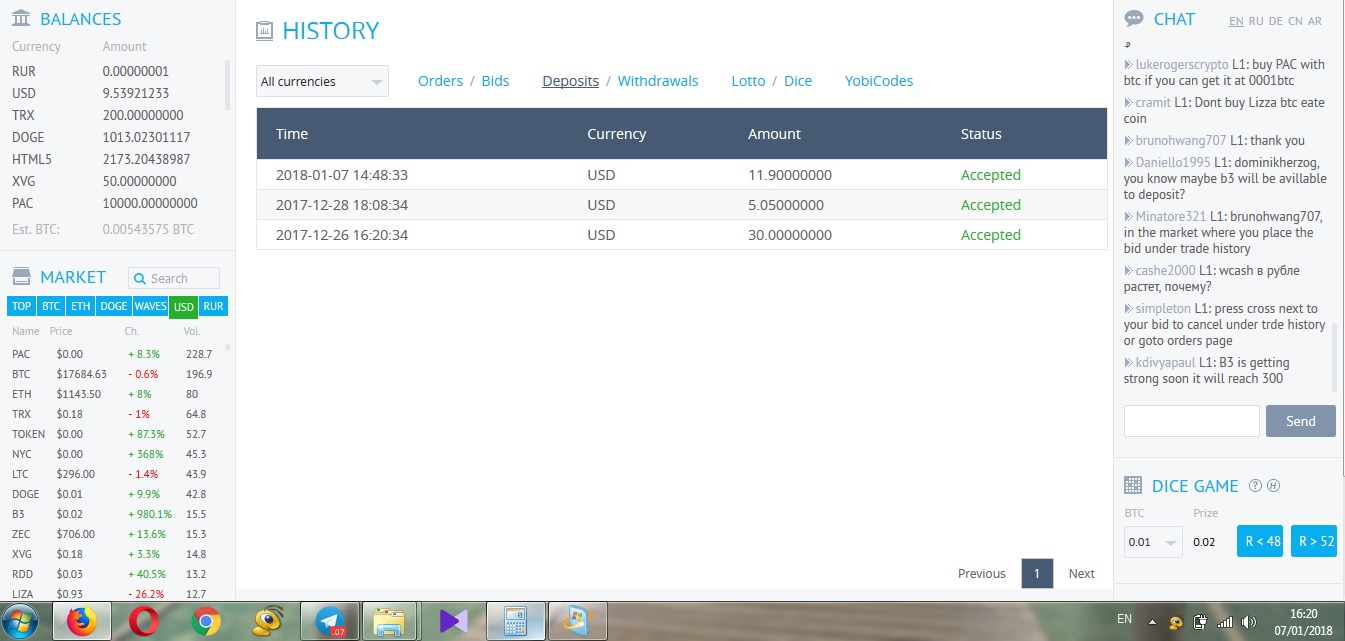This screenshot has width=1345, height=641.
Task: Open Telegram from the taskbar
Action: coord(331,621)
